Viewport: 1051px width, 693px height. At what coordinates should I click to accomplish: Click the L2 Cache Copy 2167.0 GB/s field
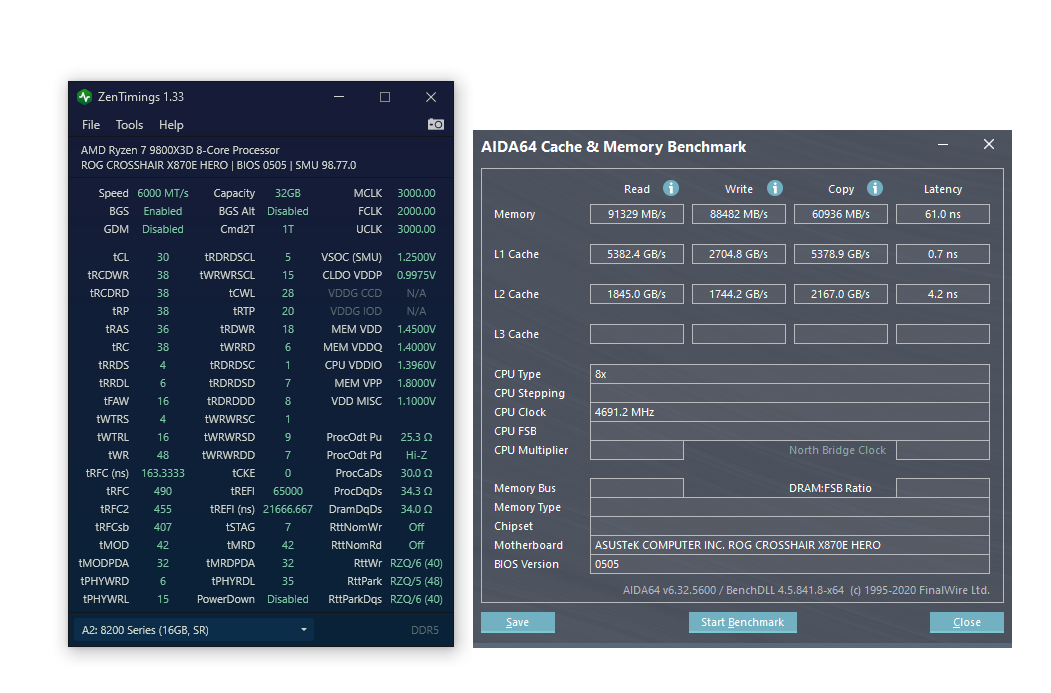(x=841, y=294)
